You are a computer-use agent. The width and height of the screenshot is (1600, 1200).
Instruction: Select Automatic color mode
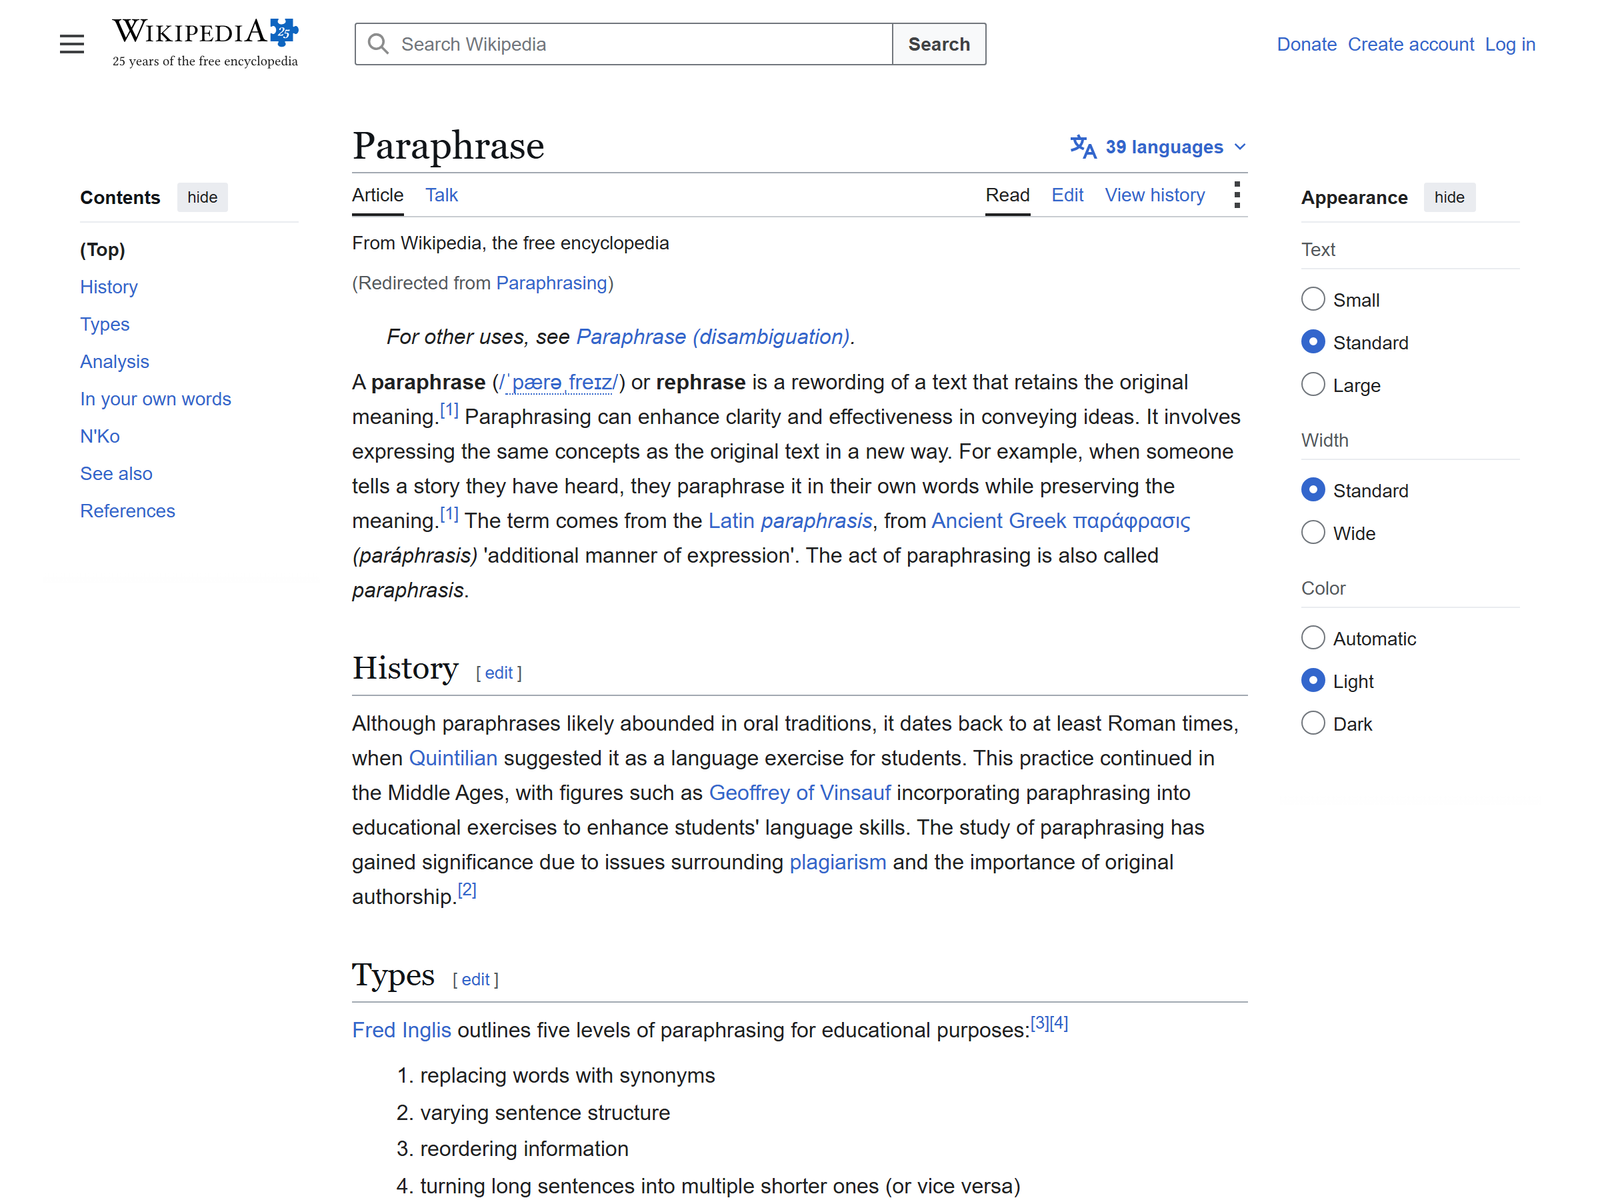(1313, 638)
